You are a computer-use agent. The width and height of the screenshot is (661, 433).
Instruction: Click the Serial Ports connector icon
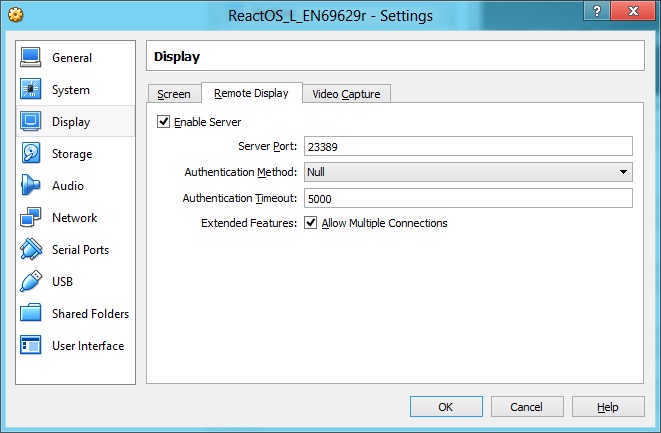(x=30, y=249)
